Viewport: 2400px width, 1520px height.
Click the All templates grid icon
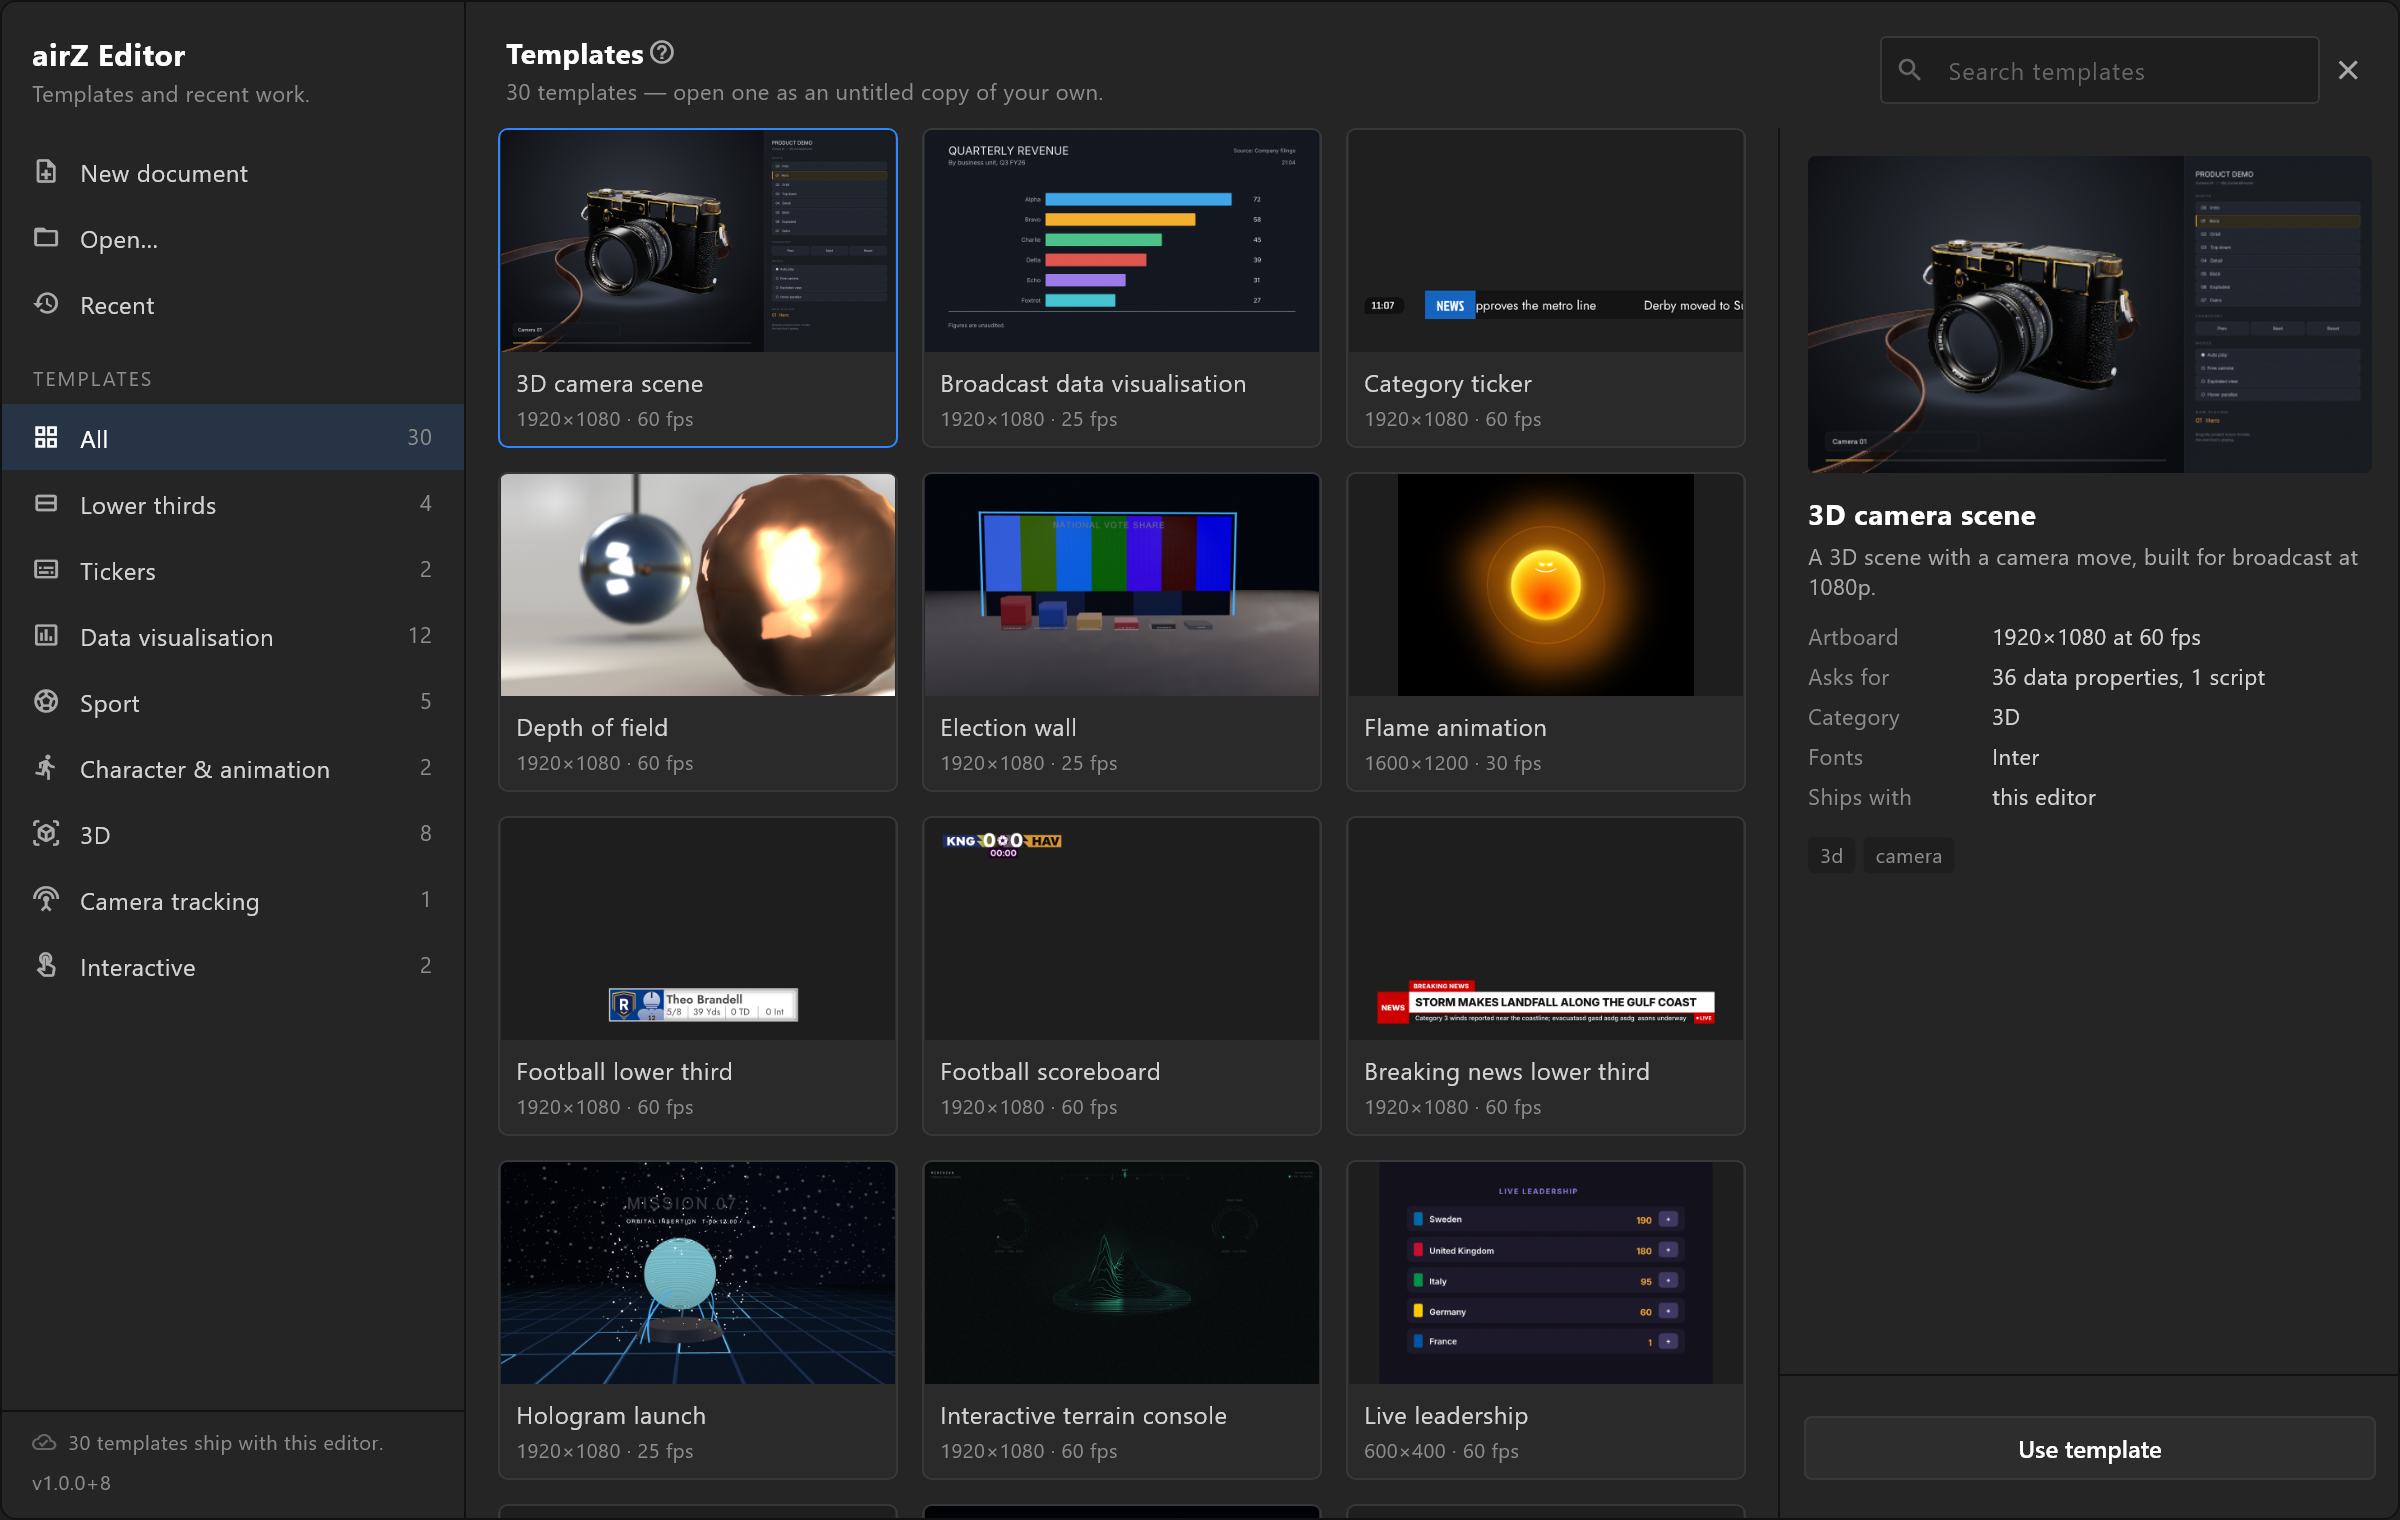pos(46,438)
